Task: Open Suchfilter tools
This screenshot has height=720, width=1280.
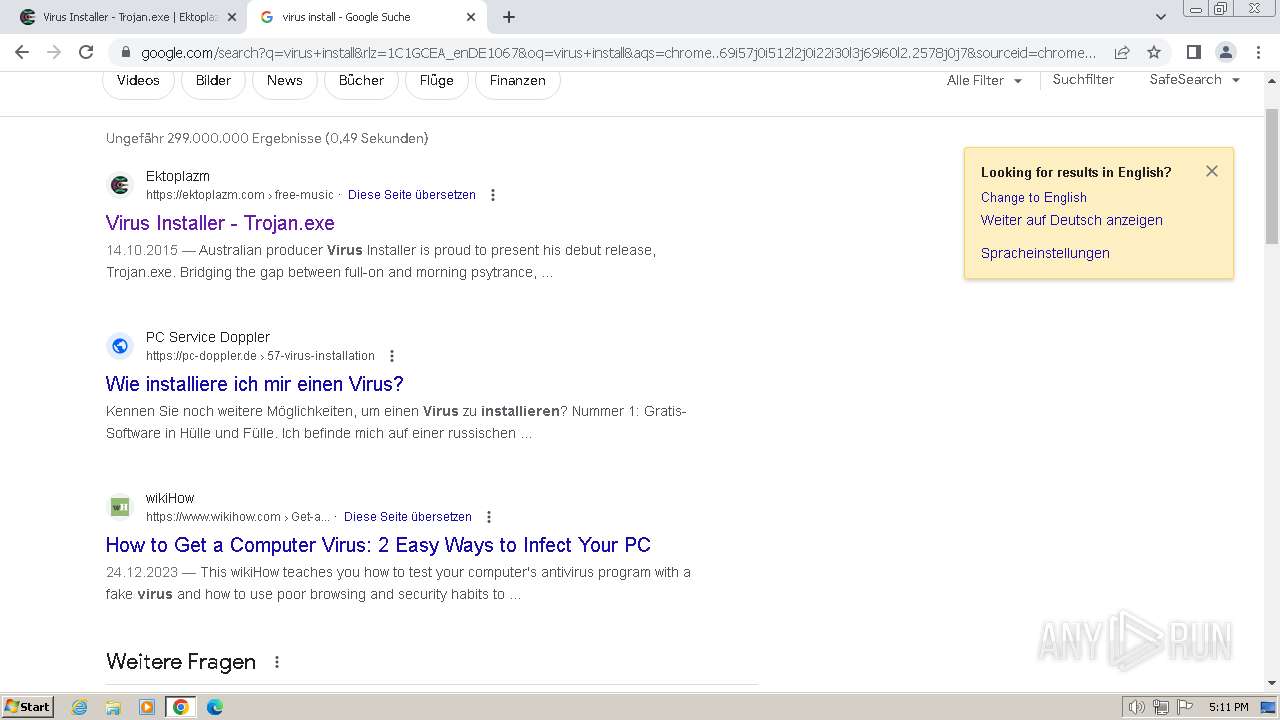Action: point(1083,79)
